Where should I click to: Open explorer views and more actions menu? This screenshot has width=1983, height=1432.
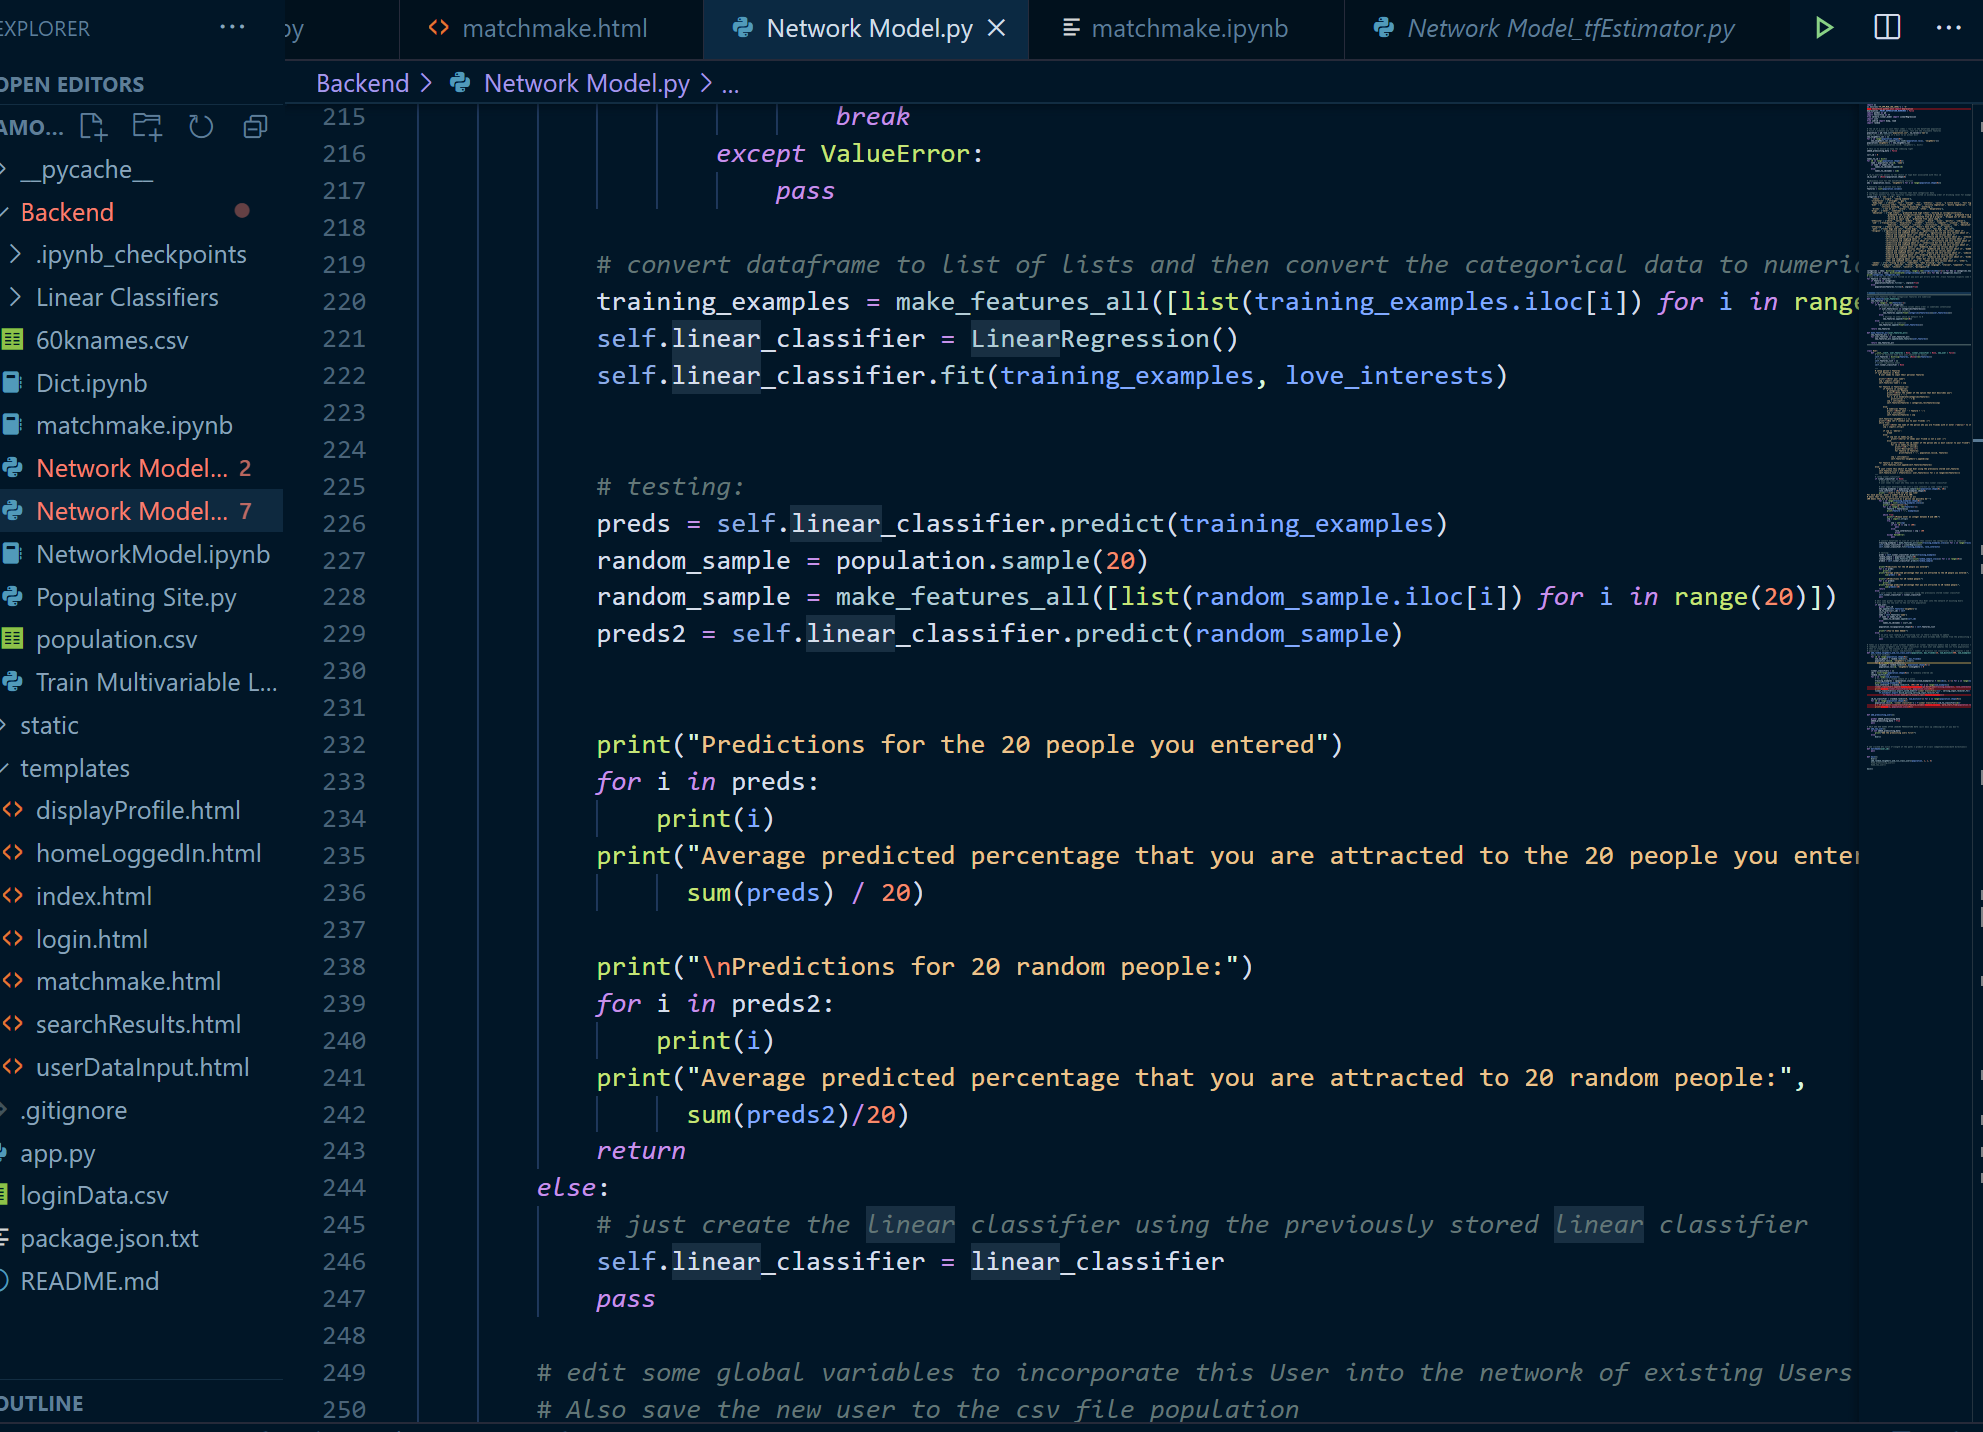click(x=232, y=28)
